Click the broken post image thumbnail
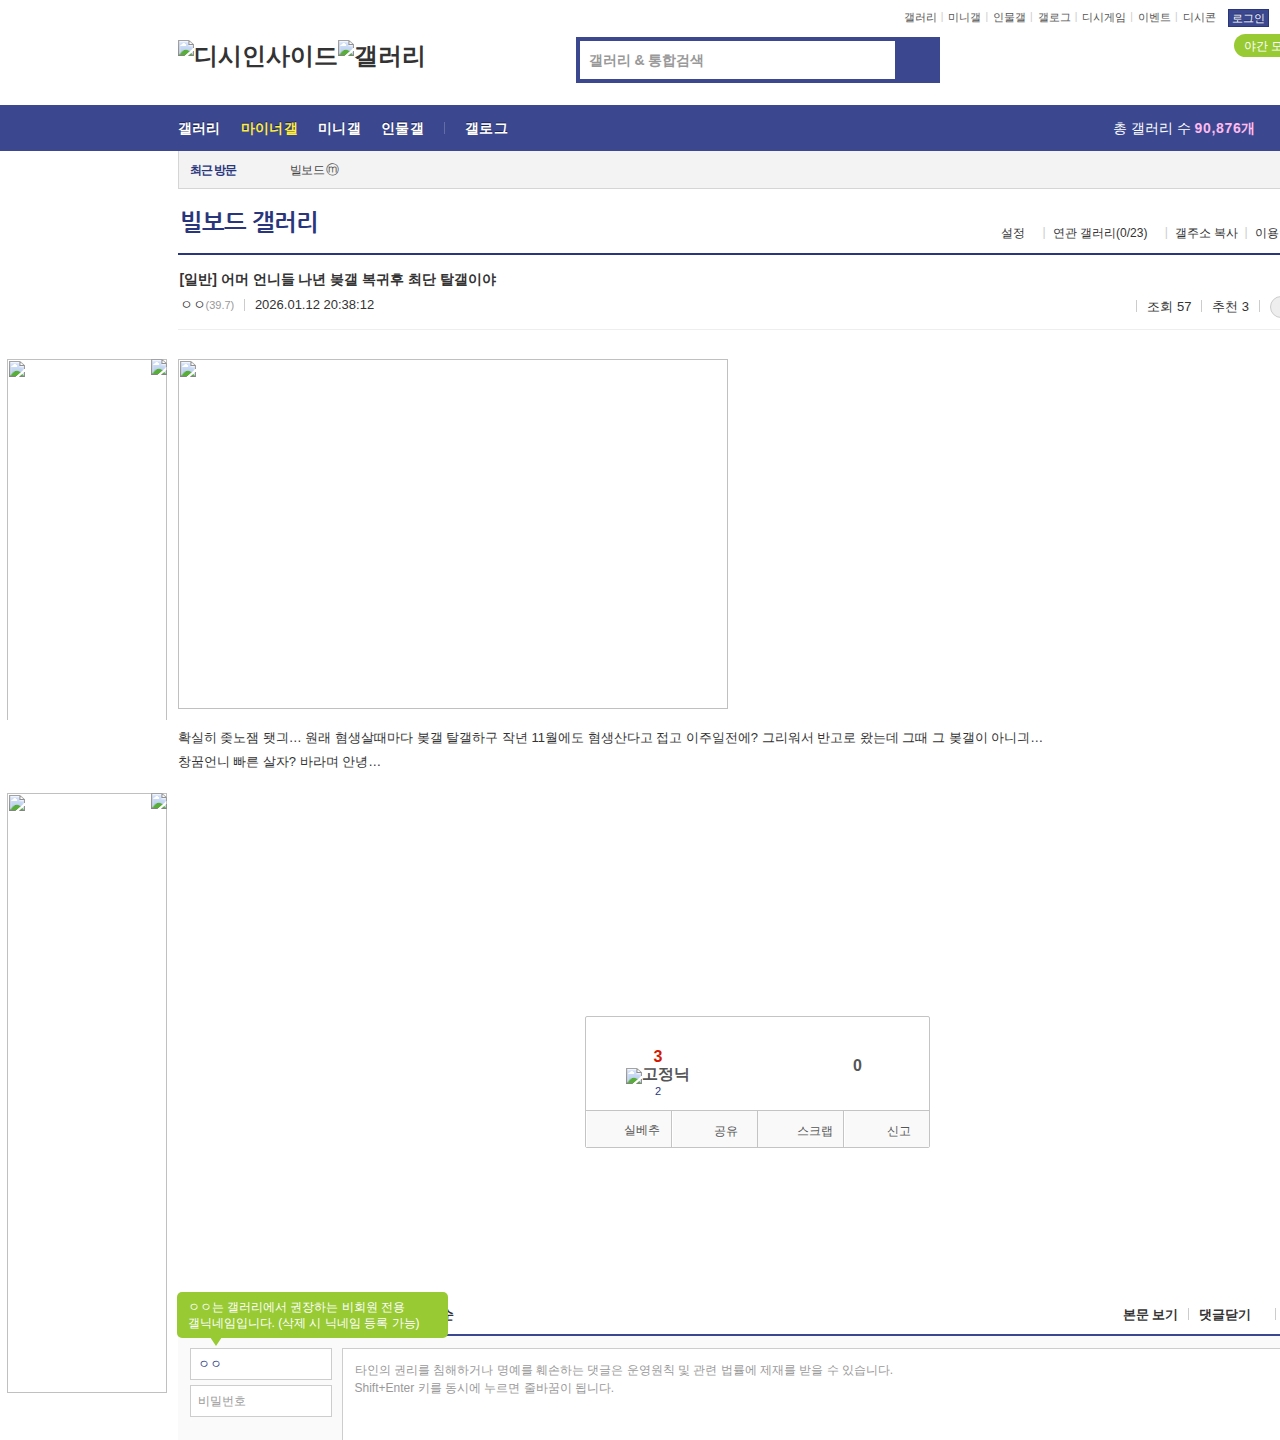This screenshot has height=1440, width=1280. coord(452,533)
